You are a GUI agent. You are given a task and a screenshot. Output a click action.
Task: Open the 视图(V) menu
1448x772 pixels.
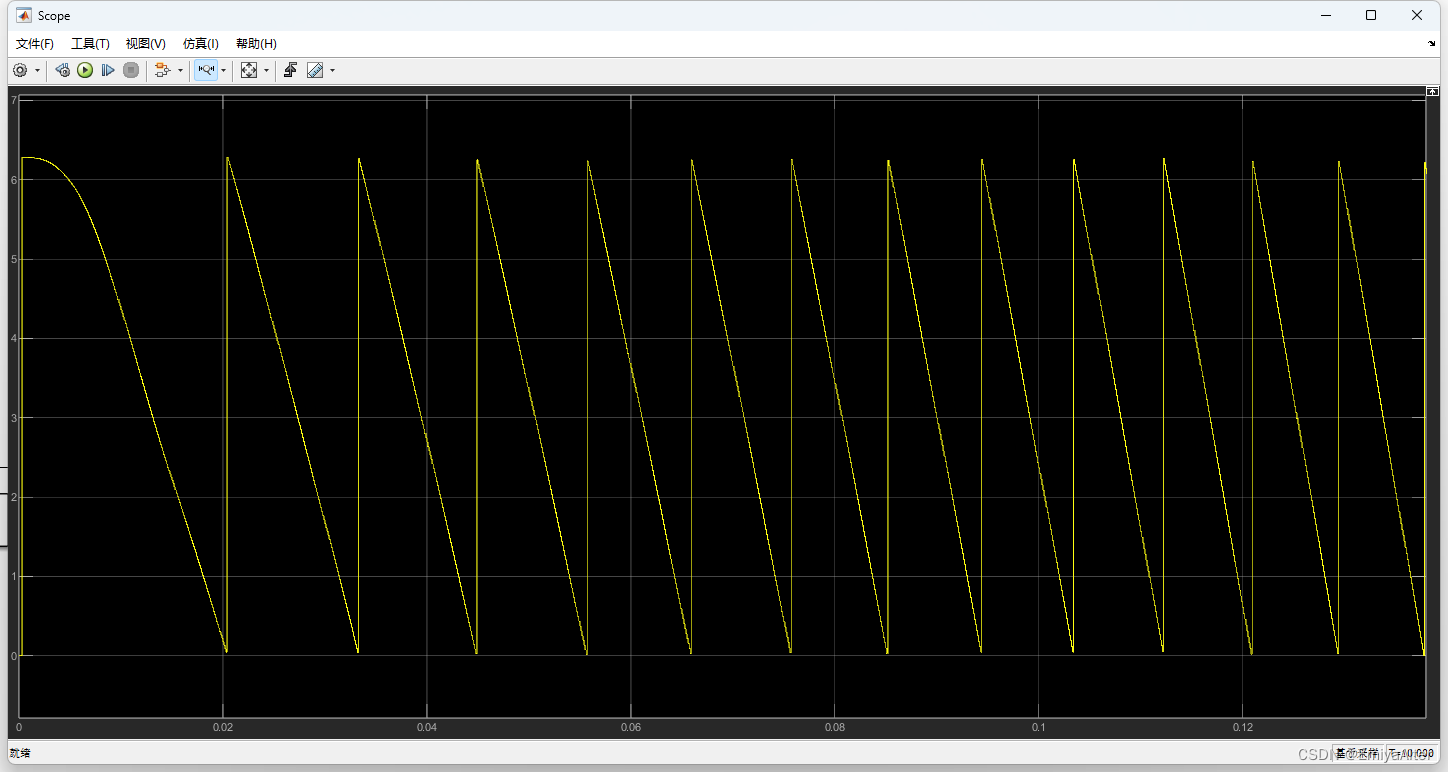pos(145,43)
